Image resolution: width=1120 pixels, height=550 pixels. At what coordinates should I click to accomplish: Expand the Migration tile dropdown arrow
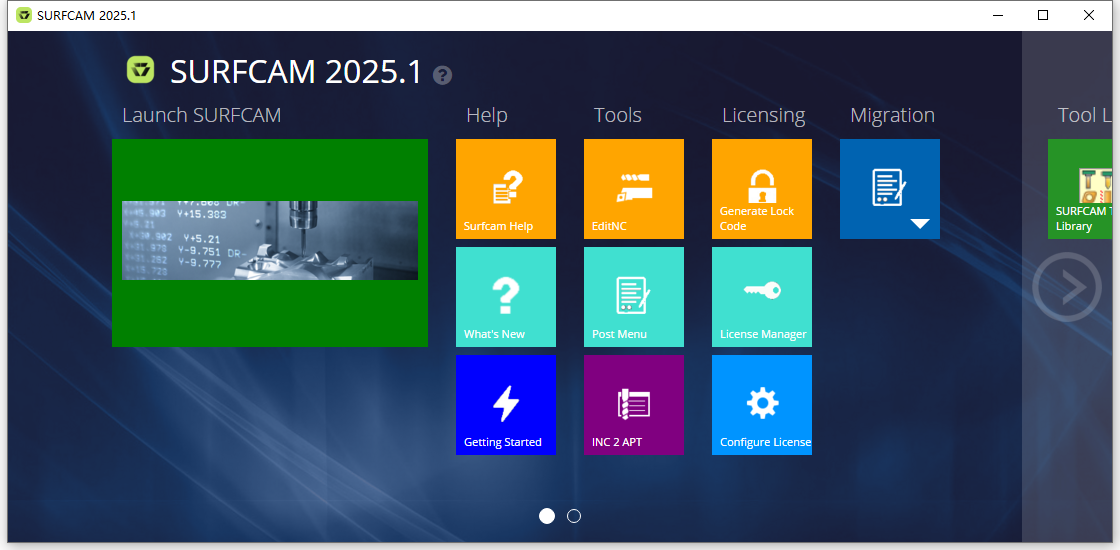tap(920, 224)
